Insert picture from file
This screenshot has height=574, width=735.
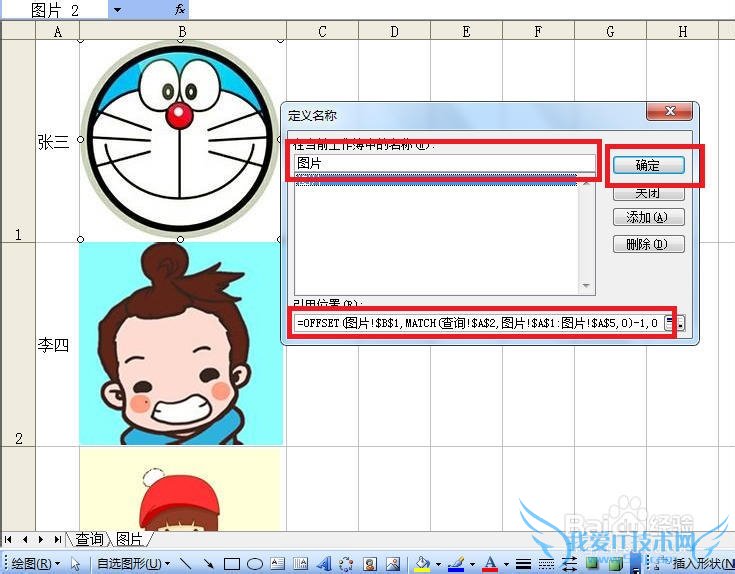[393, 564]
